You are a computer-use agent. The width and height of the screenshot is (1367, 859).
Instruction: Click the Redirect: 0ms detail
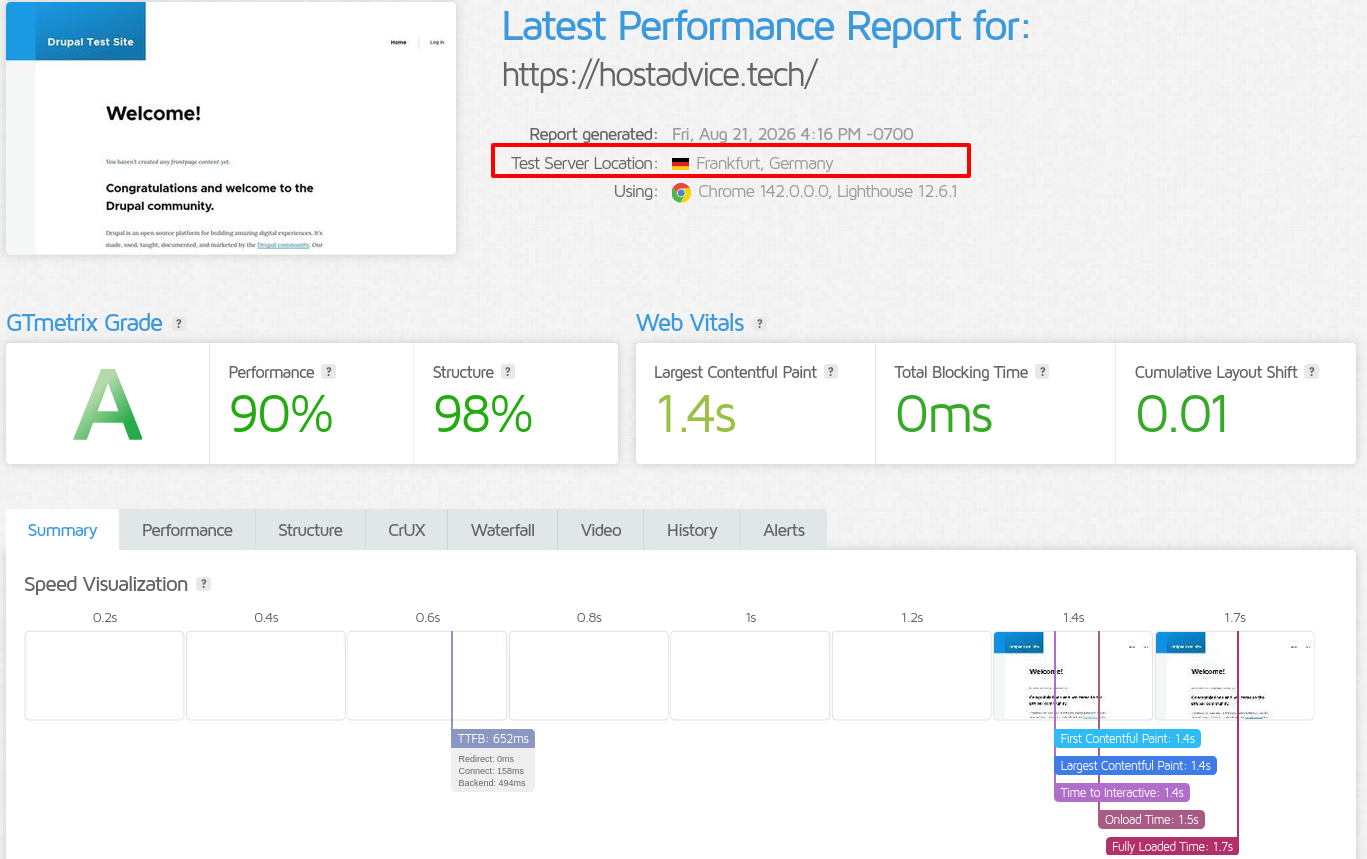point(486,759)
